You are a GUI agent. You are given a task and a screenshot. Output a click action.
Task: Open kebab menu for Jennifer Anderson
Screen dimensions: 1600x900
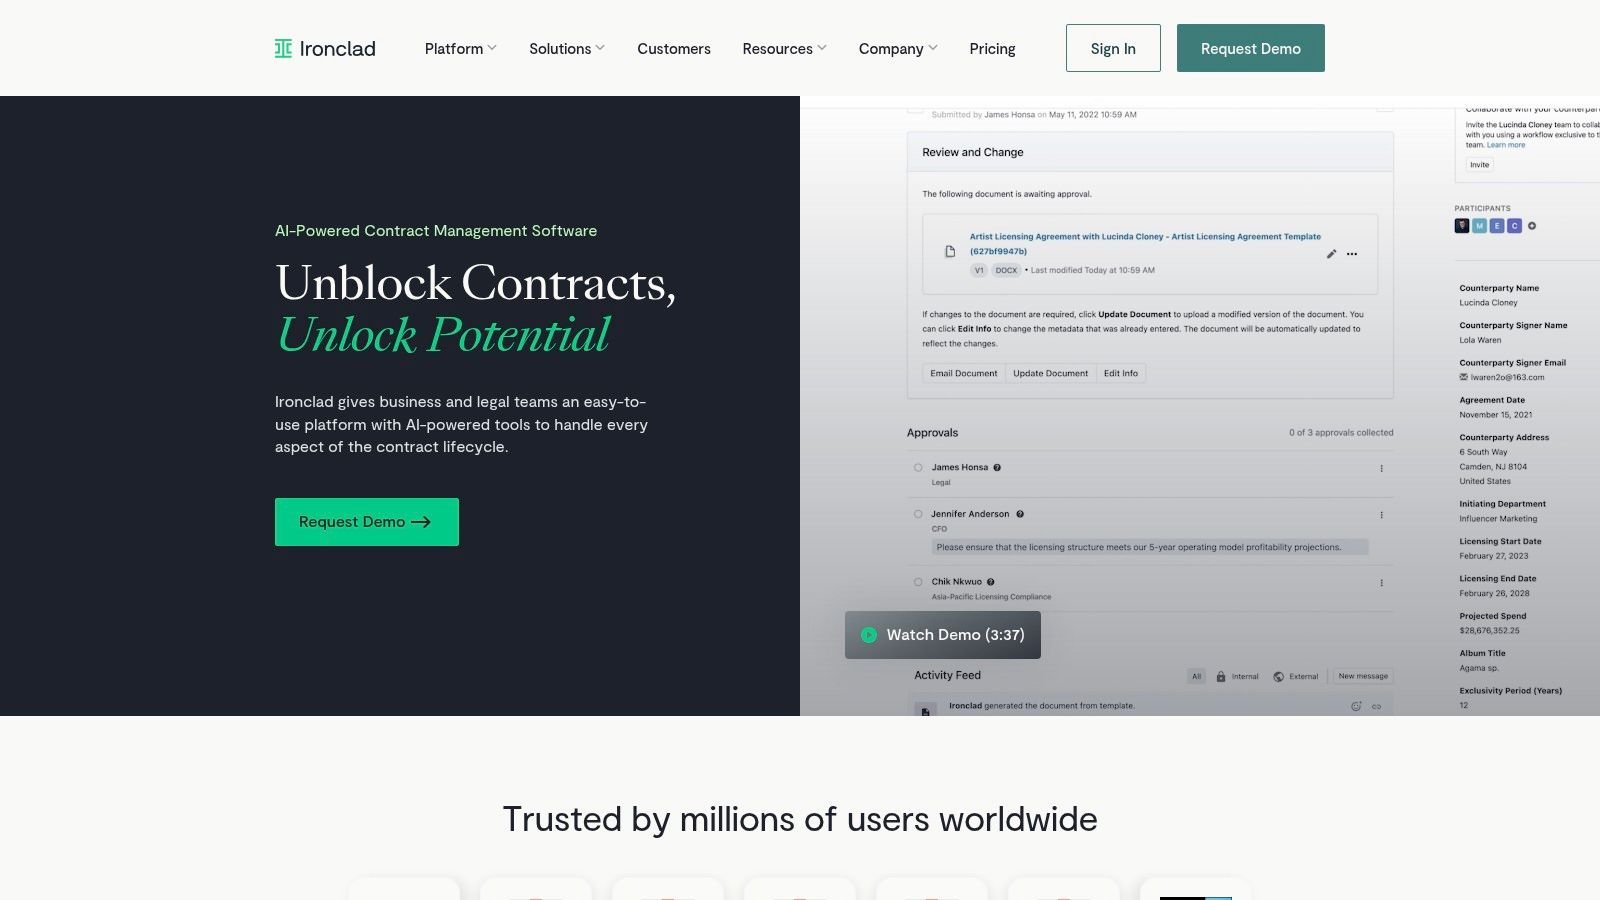click(x=1381, y=515)
